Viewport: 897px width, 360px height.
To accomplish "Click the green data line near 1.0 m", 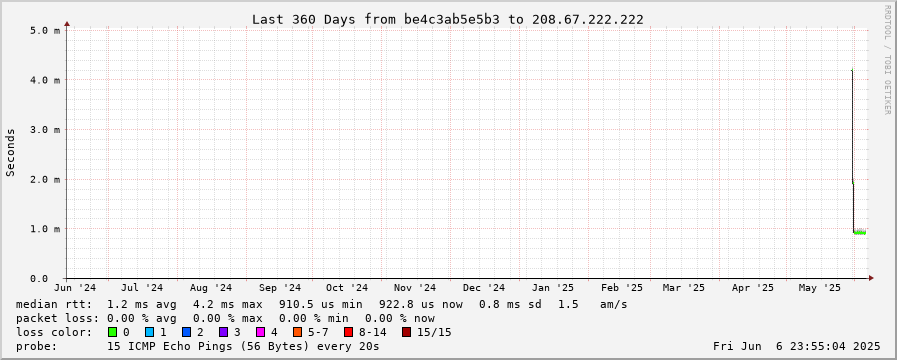I will pos(860,232).
